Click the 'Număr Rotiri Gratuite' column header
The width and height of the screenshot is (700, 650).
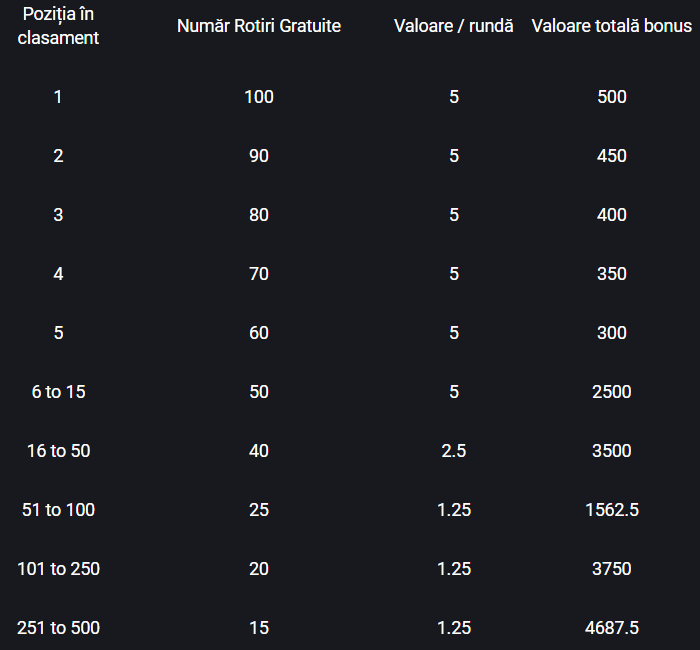point(259,26)
